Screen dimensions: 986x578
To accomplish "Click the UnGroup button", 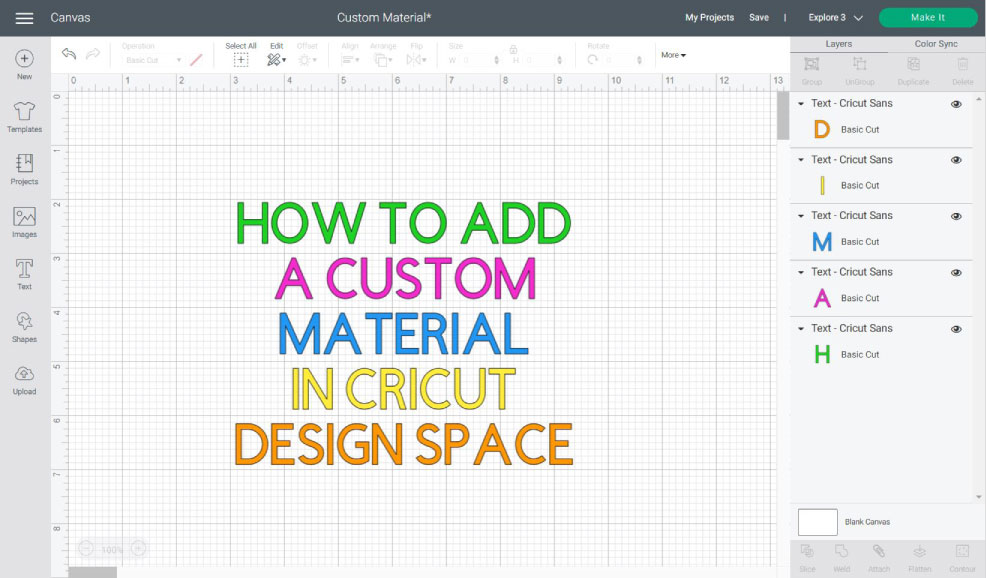I will pos(860,70).
